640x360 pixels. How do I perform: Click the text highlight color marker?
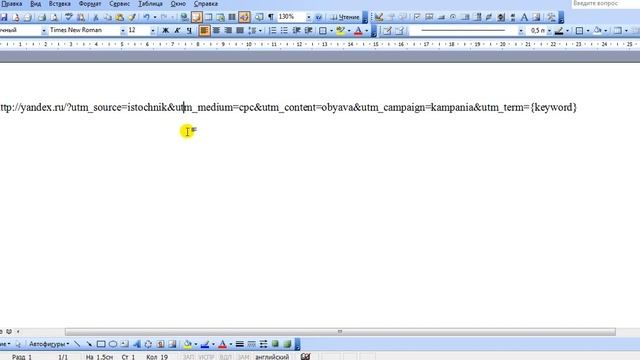click(x=340, y=31)
